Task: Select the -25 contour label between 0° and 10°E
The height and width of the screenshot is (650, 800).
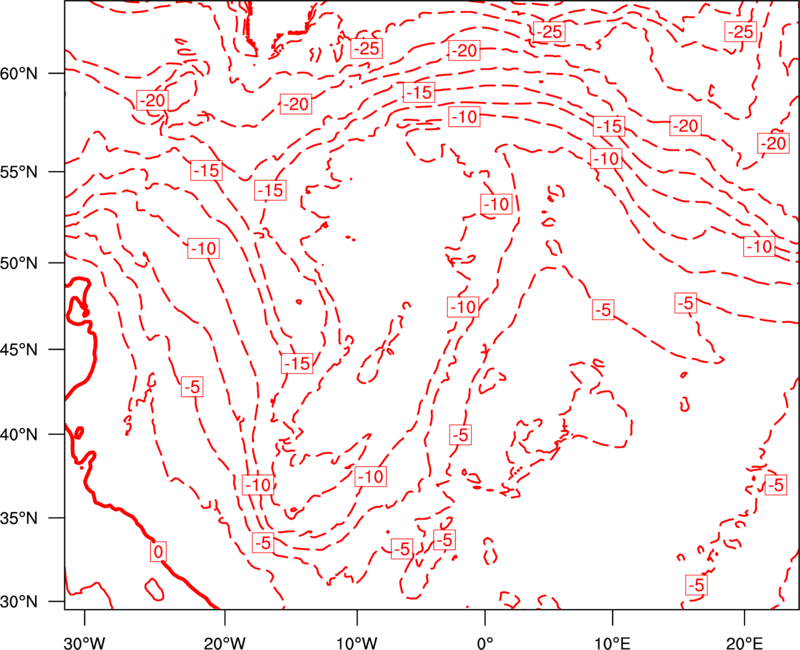Action: coord(549,32)
